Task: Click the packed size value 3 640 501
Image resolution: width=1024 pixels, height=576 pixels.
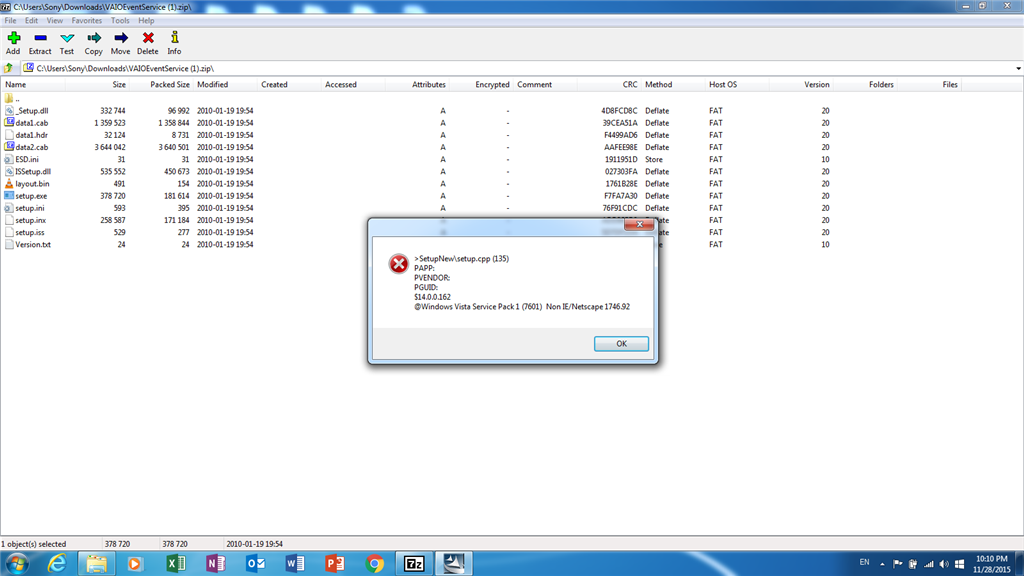Action: pos(174,147)
